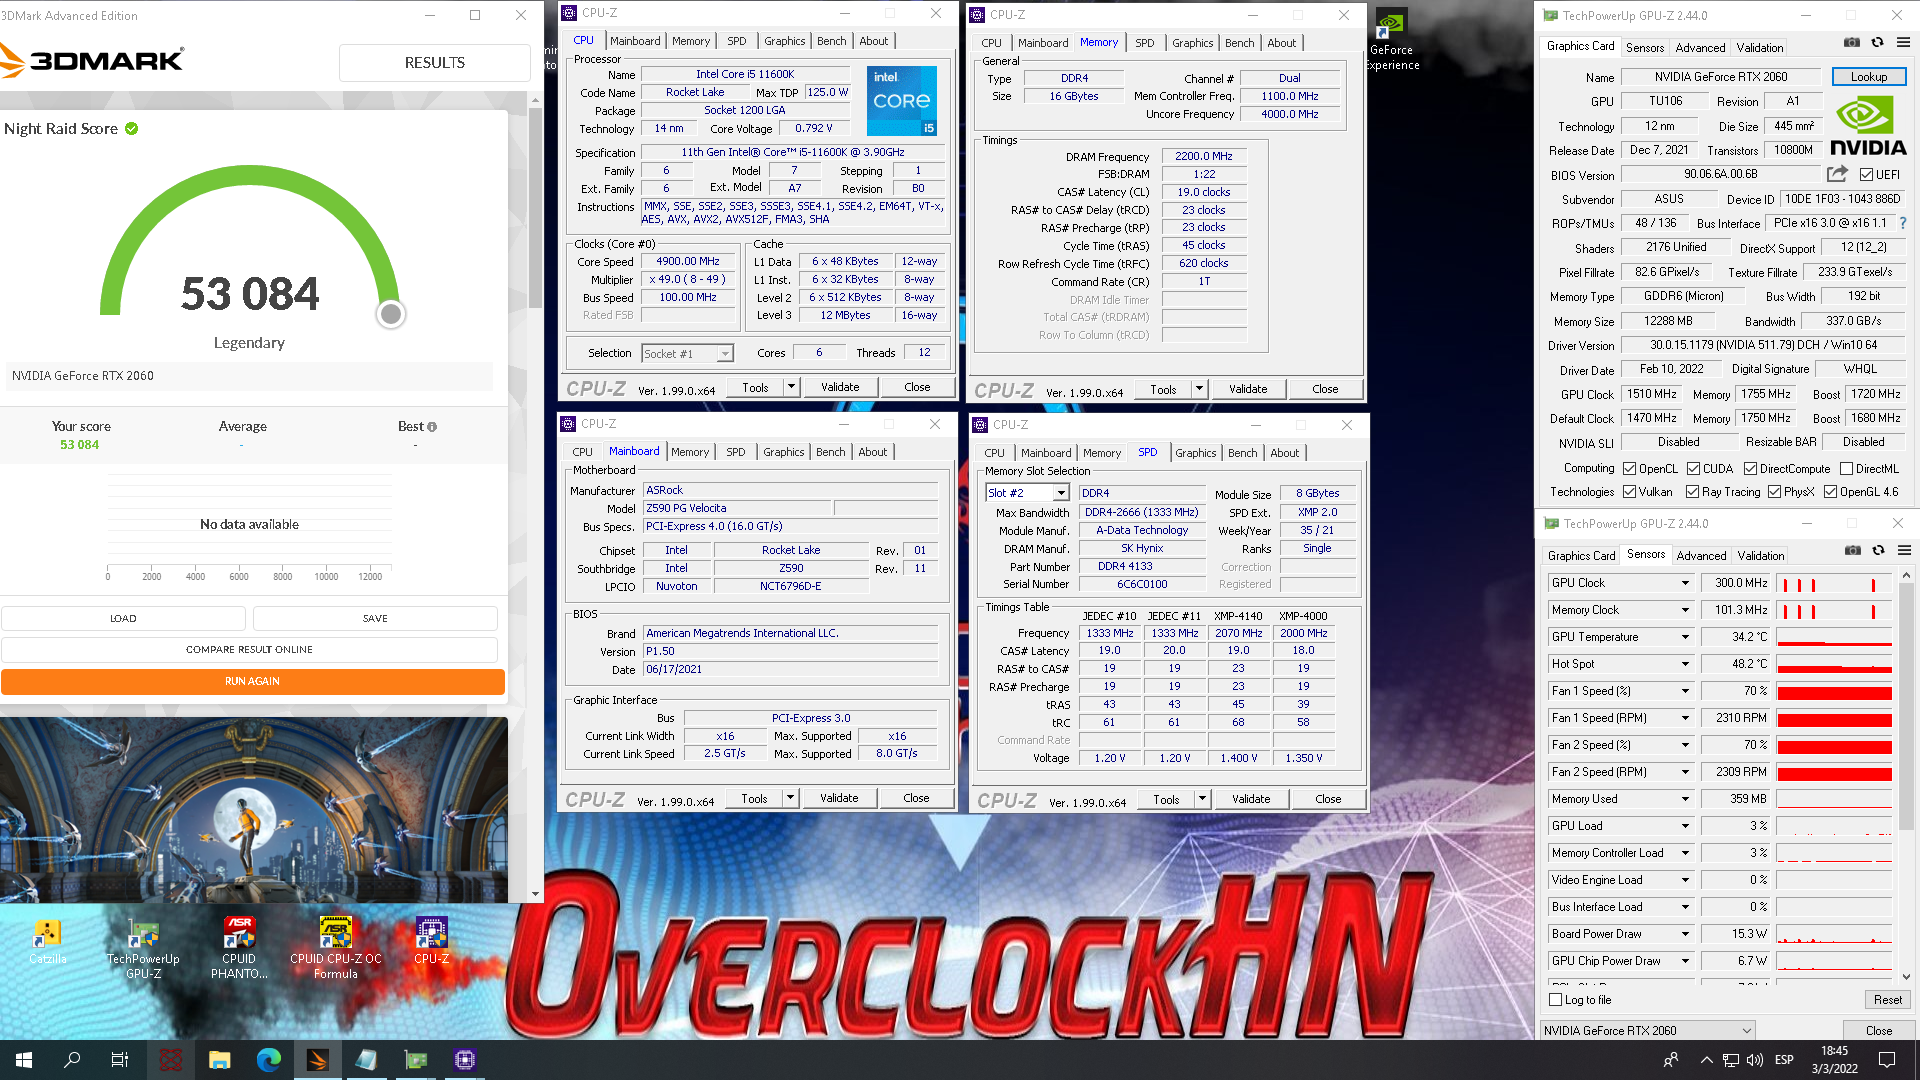Open hamburger menu in GPU-Z Sensors window
Viewport: 1920px width, 1080px height.
pos(1905,551)
